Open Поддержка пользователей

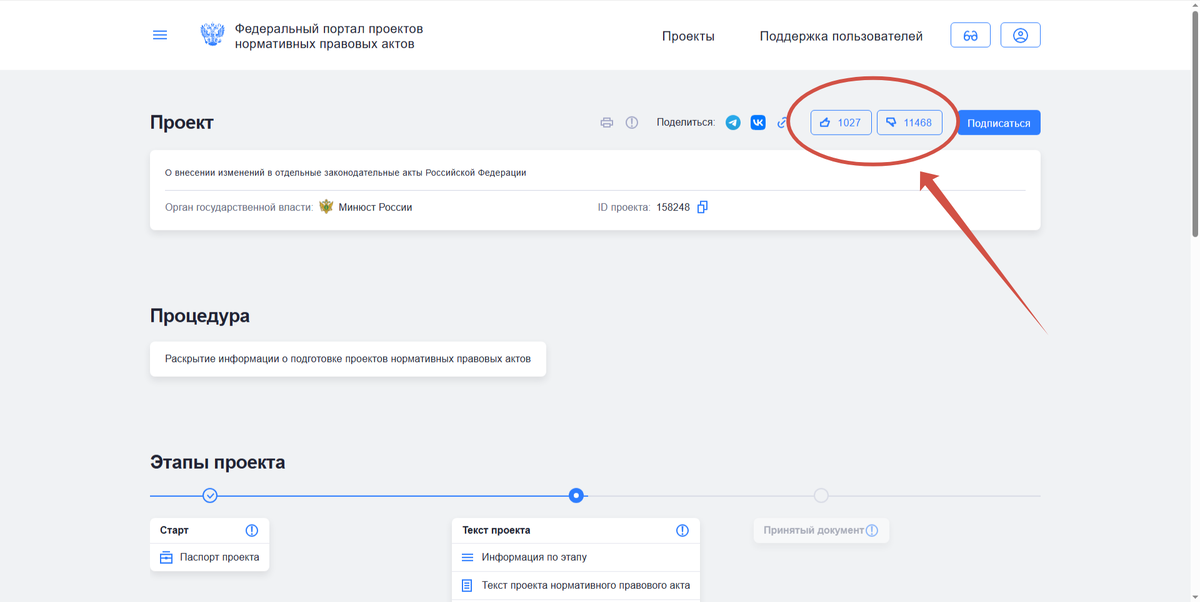(839, 36)
